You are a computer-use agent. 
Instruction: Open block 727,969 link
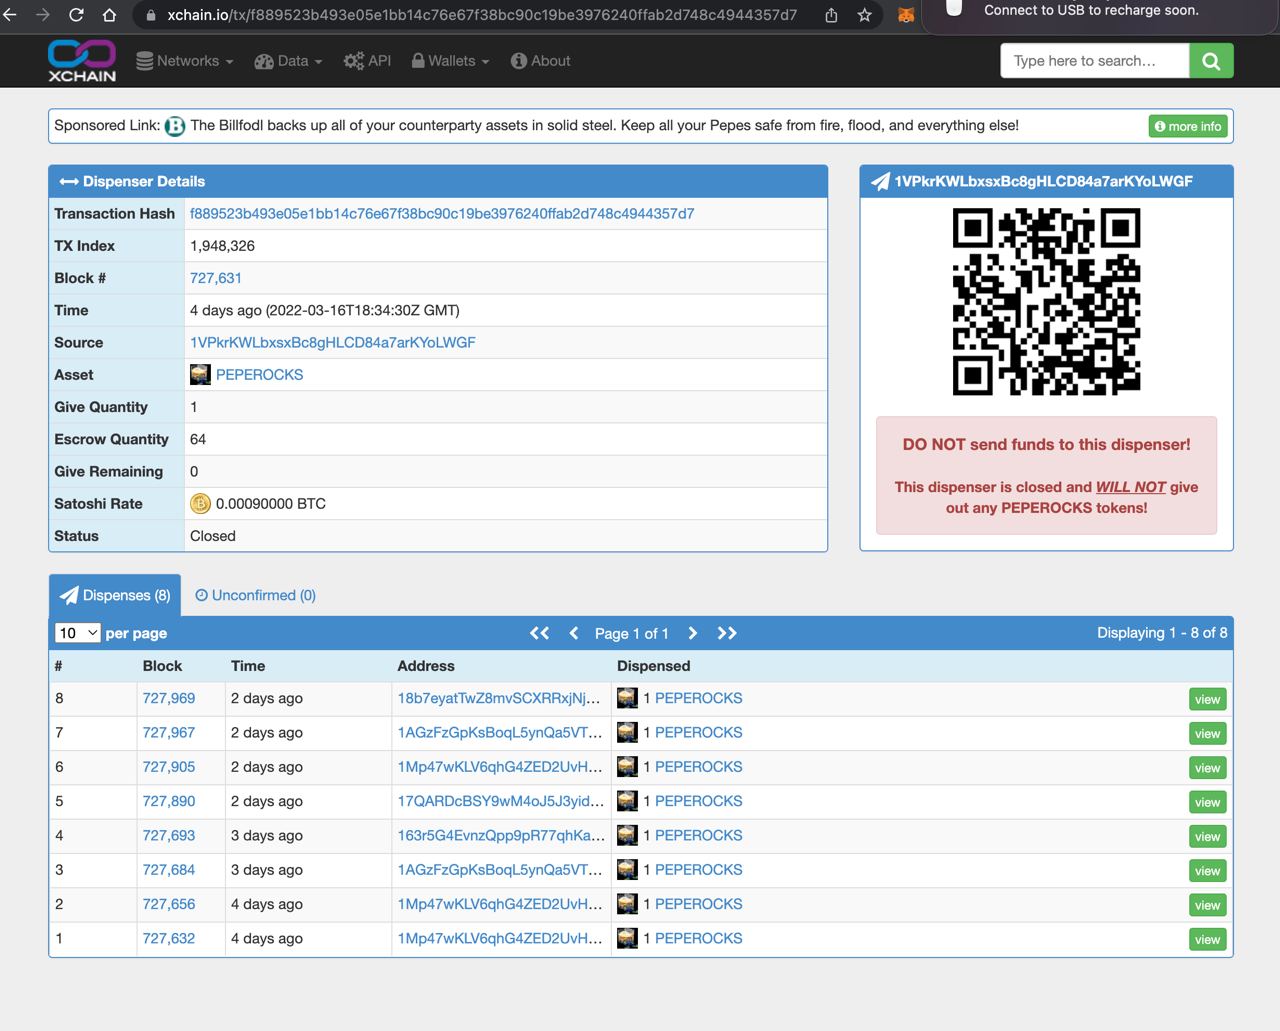tap(169, 698)
